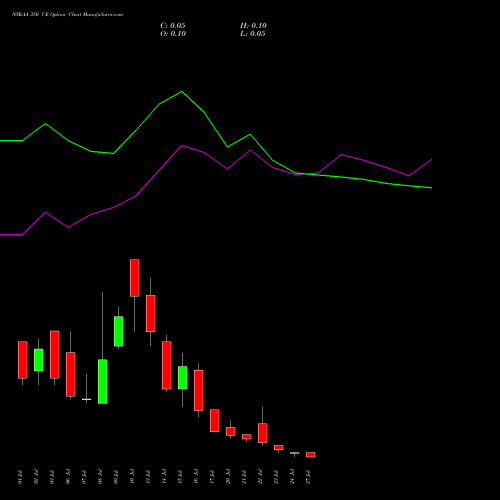
Task: Click the "15 Jul" date axis label
Action: [180, 477]
